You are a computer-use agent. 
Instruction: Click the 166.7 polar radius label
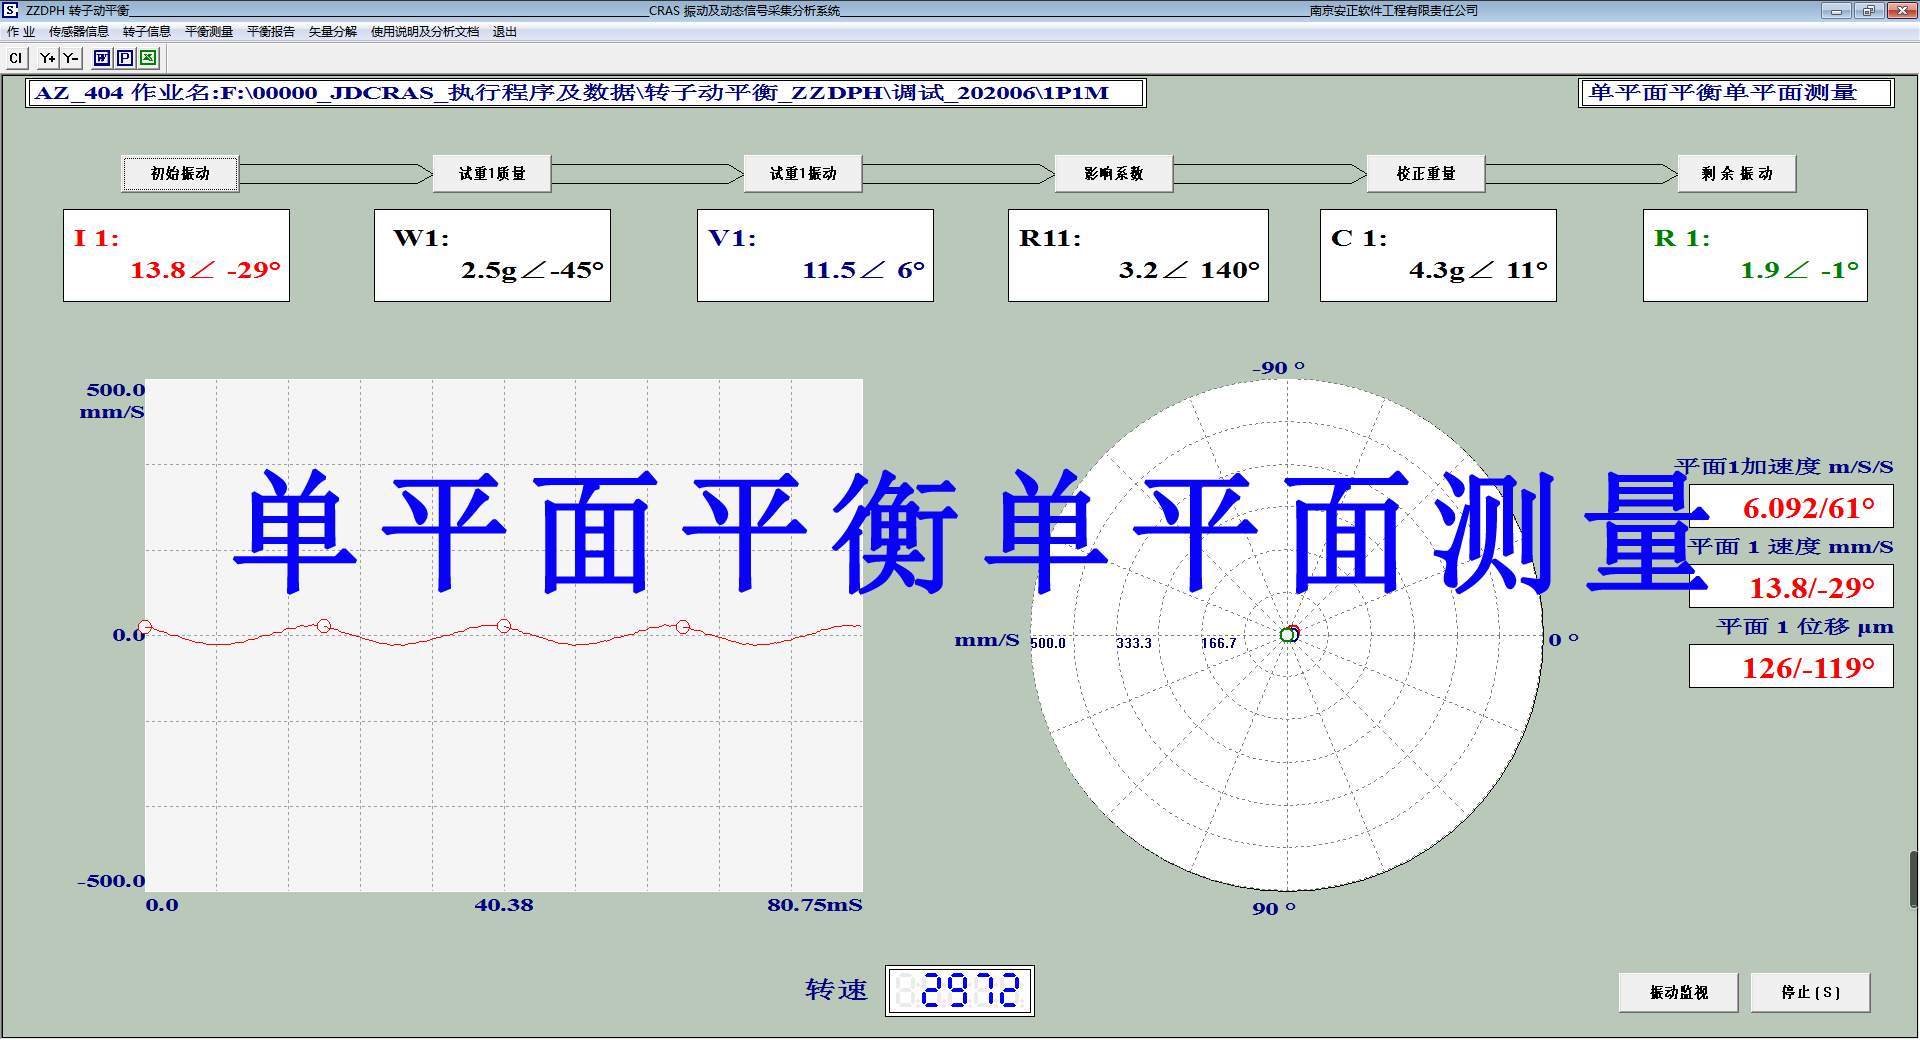(1219, 643)
